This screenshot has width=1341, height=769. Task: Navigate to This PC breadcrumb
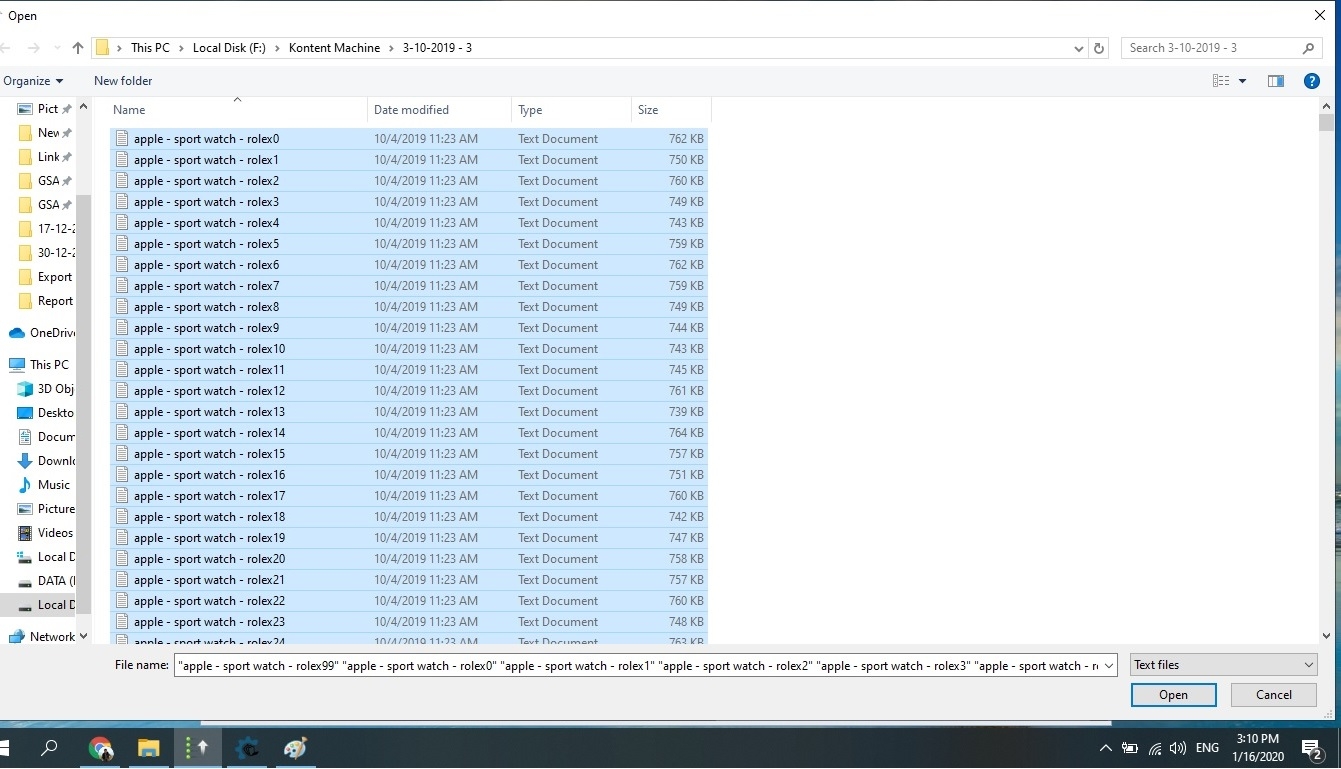150,48
